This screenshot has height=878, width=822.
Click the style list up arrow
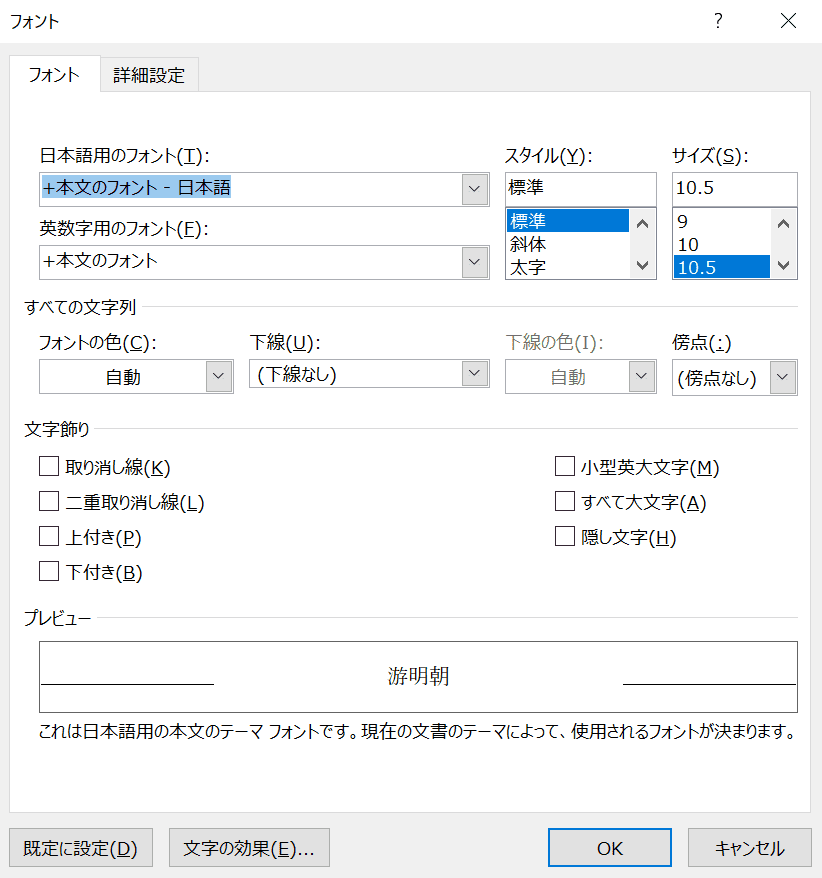coord(643,224)
